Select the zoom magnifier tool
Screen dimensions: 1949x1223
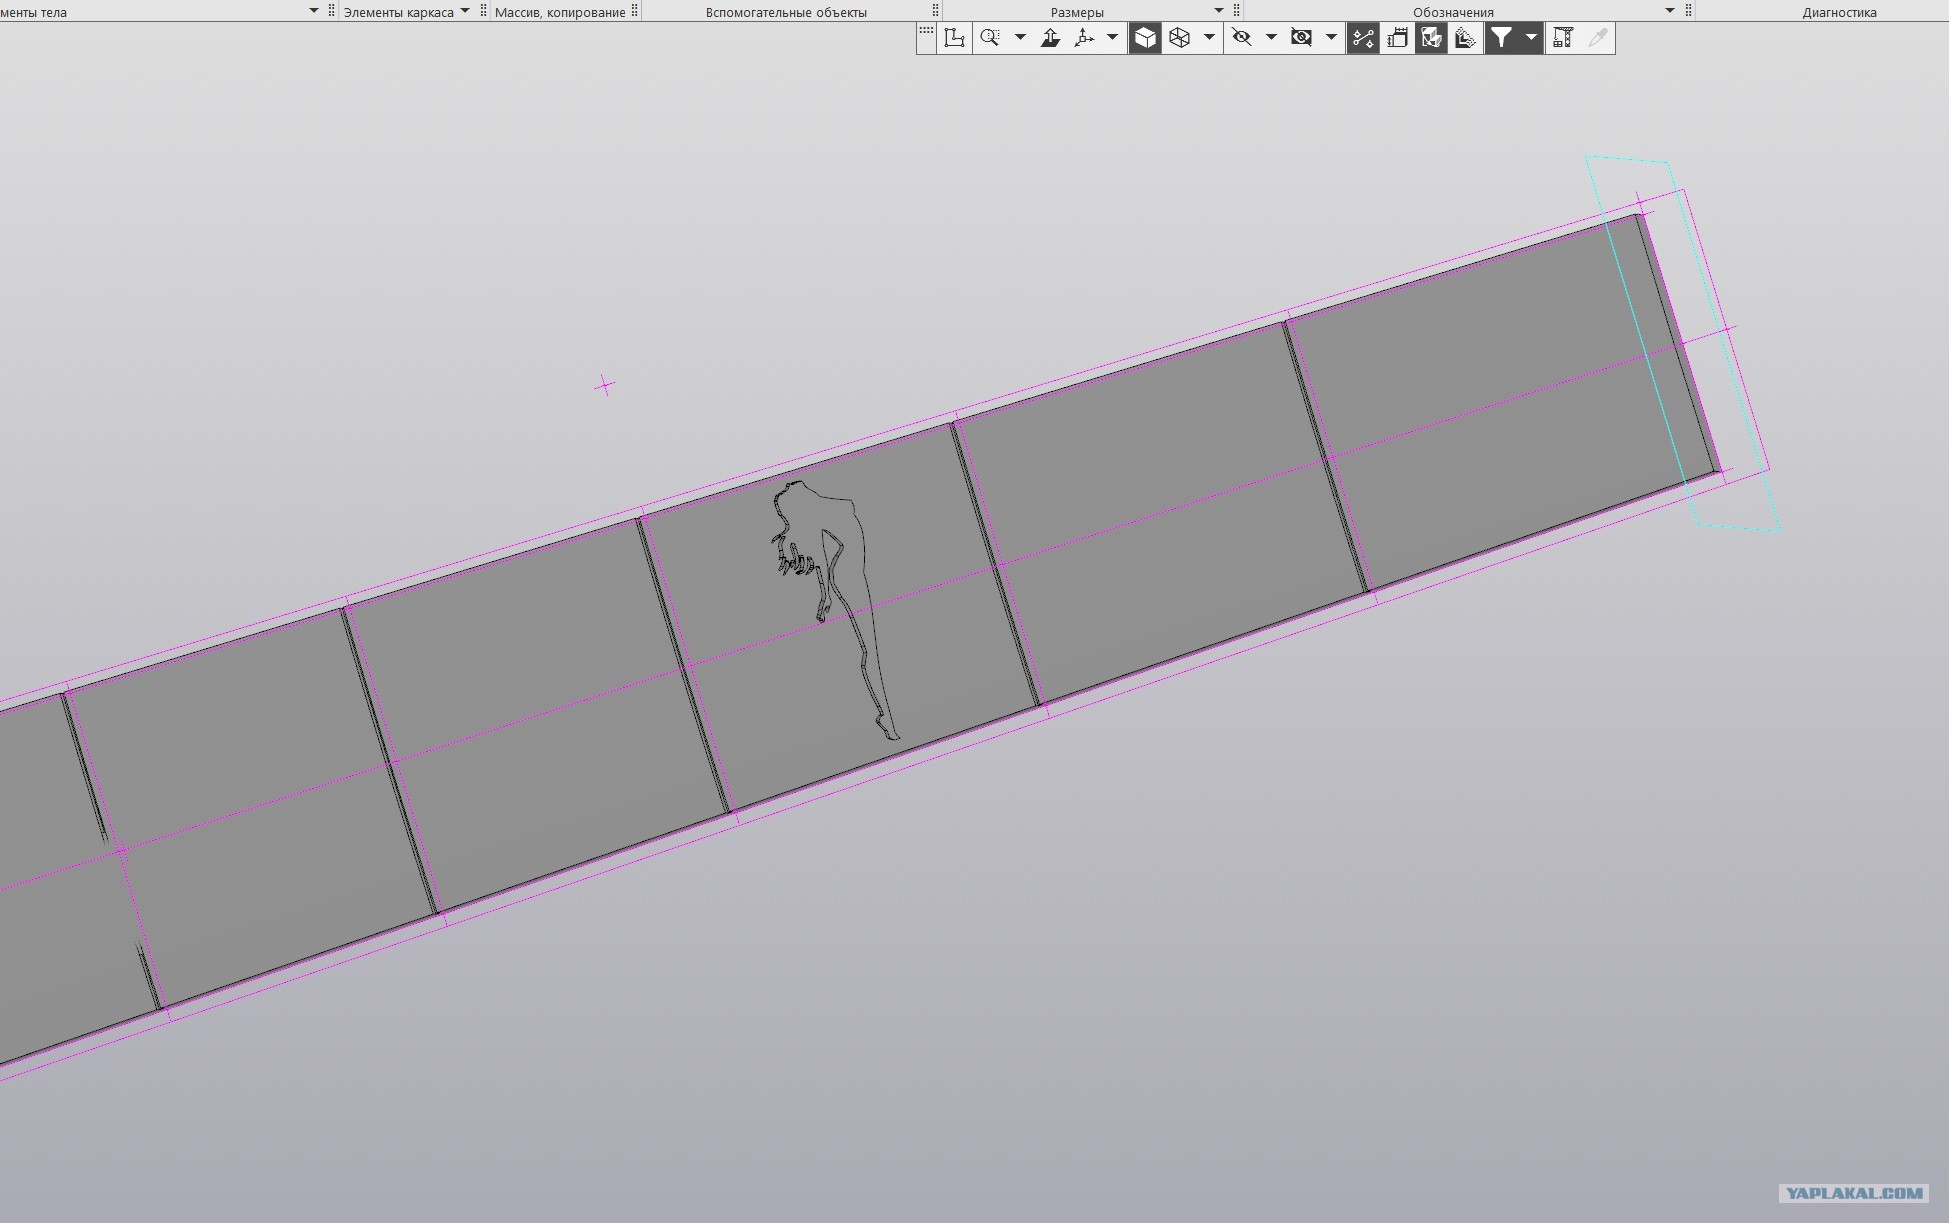pyautogui.click(x=990, y=38)
